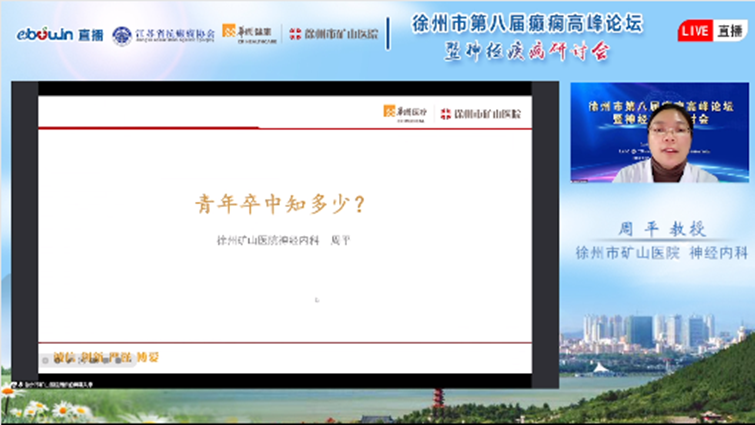The width and height of the screenshot is (755, 425).
Task: Click the ebowin 直播 logo
Action: [x=55, y=34]
